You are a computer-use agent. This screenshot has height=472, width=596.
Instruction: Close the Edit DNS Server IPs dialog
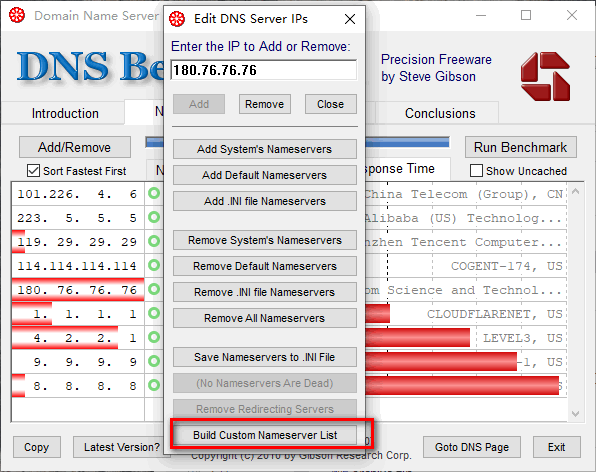pos(350,19)
